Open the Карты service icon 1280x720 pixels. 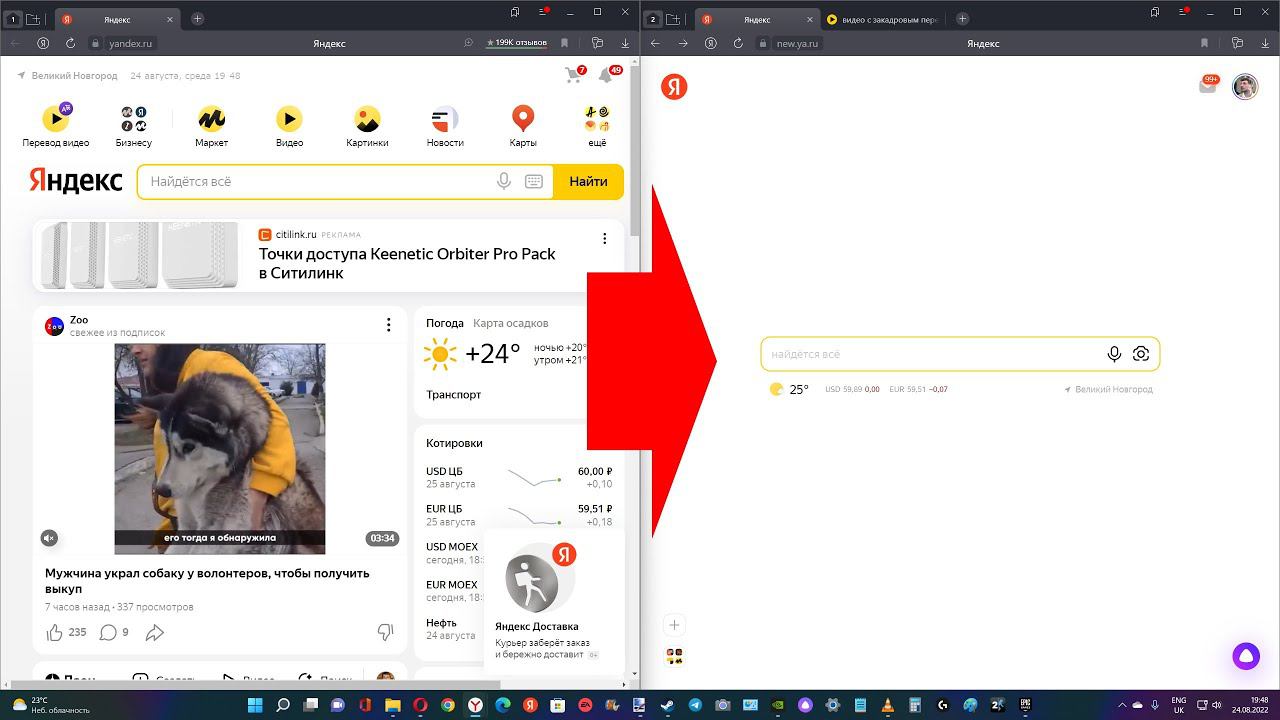click(x=523, y=119)
